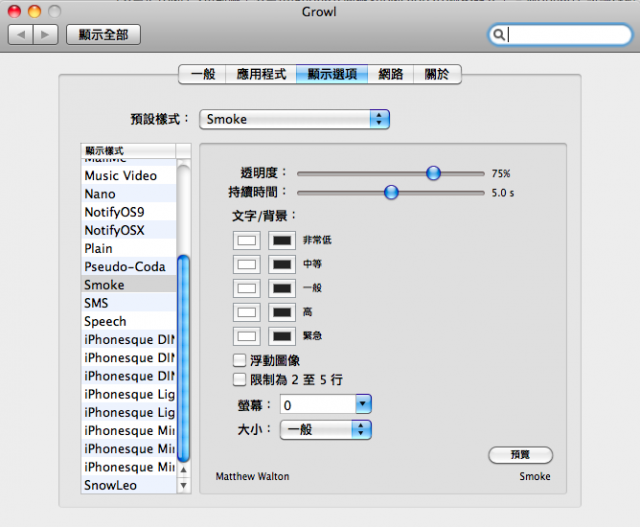The width and height of the screenshot is (640, 527).
Task: Switch to the 一般 tab
Action: click(x=202, y=74)
